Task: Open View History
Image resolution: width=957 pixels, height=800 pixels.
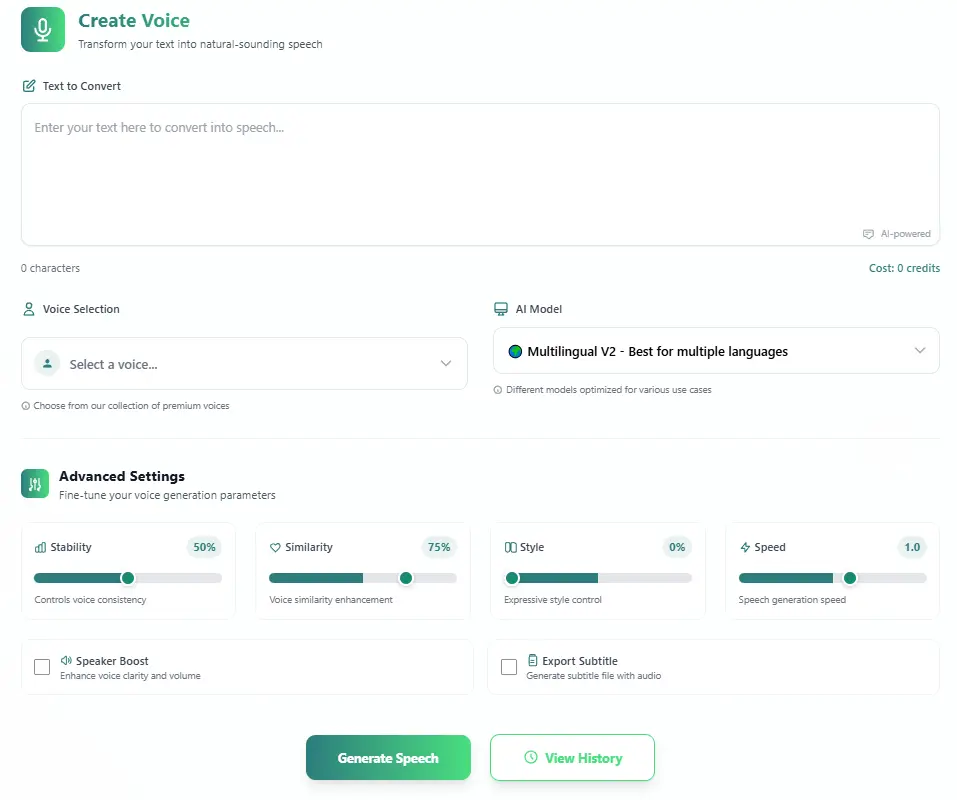Action: tap(572, 758)
